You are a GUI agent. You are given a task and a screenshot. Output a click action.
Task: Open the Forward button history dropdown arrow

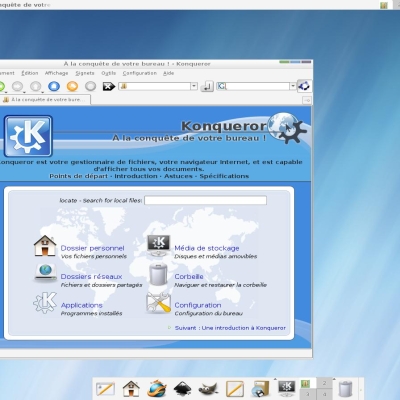[x=25, y=92]
